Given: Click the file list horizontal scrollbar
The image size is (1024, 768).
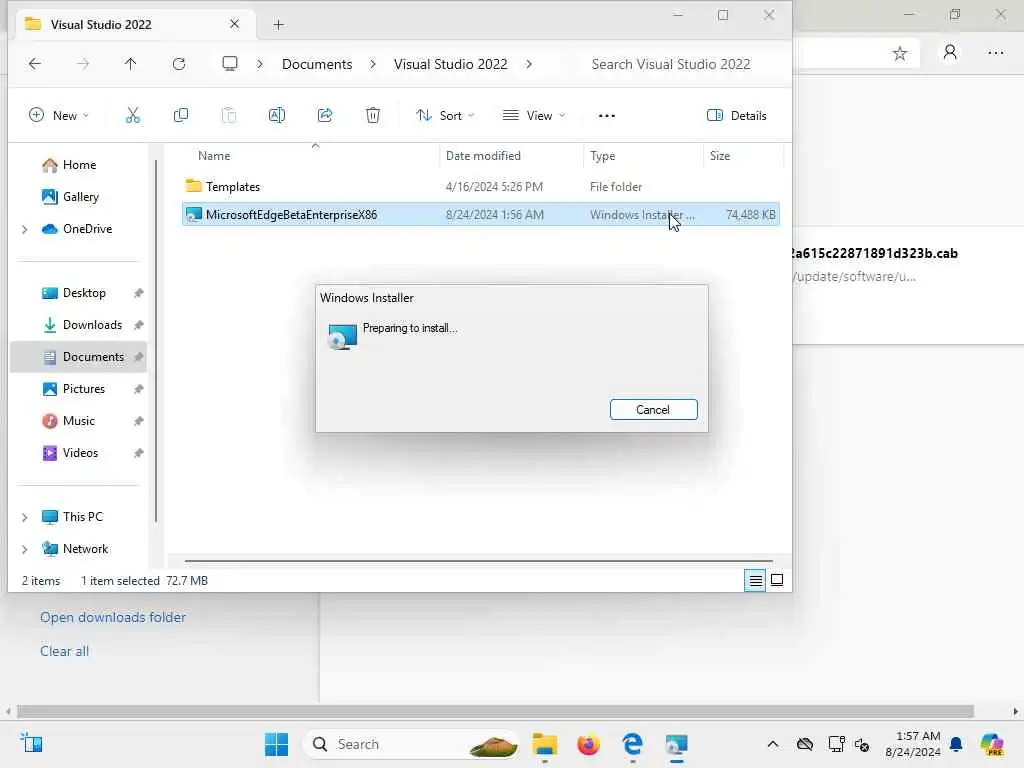Looking at the screenshot, I should (479, 561).
